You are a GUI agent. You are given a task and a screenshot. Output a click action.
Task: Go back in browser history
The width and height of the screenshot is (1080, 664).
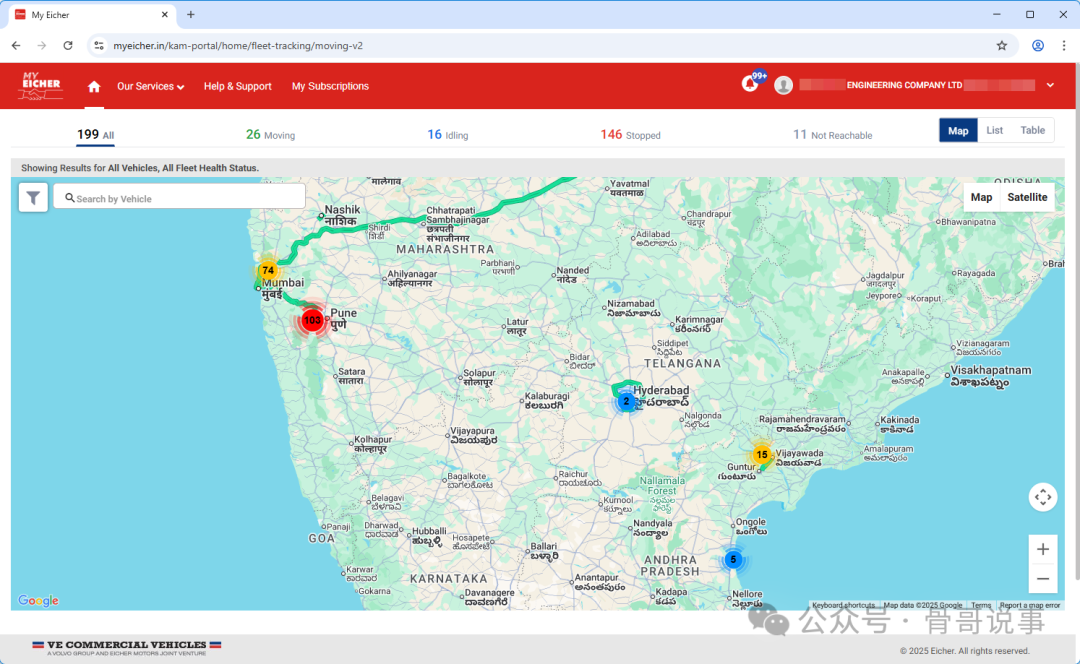click(16, 45)
